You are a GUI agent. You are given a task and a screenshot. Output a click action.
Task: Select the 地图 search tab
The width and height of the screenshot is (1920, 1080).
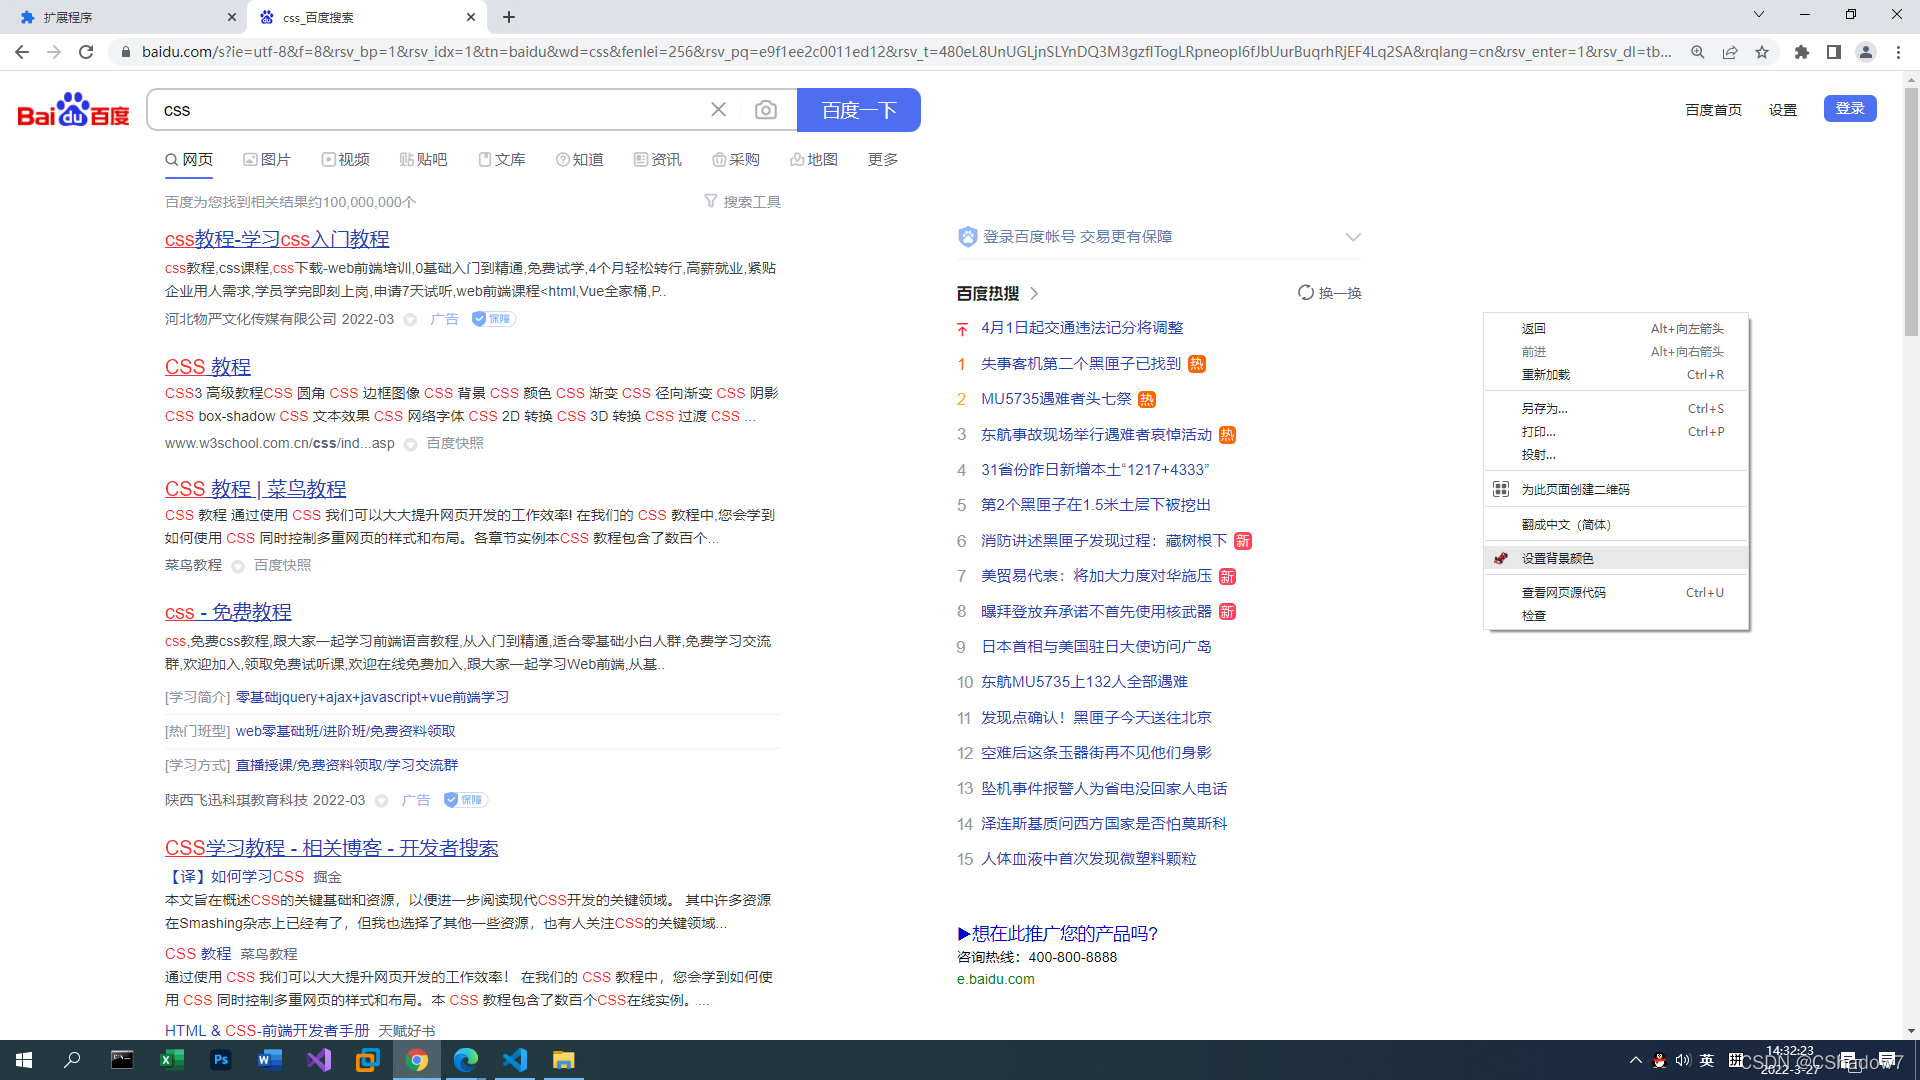coord(814,160)
